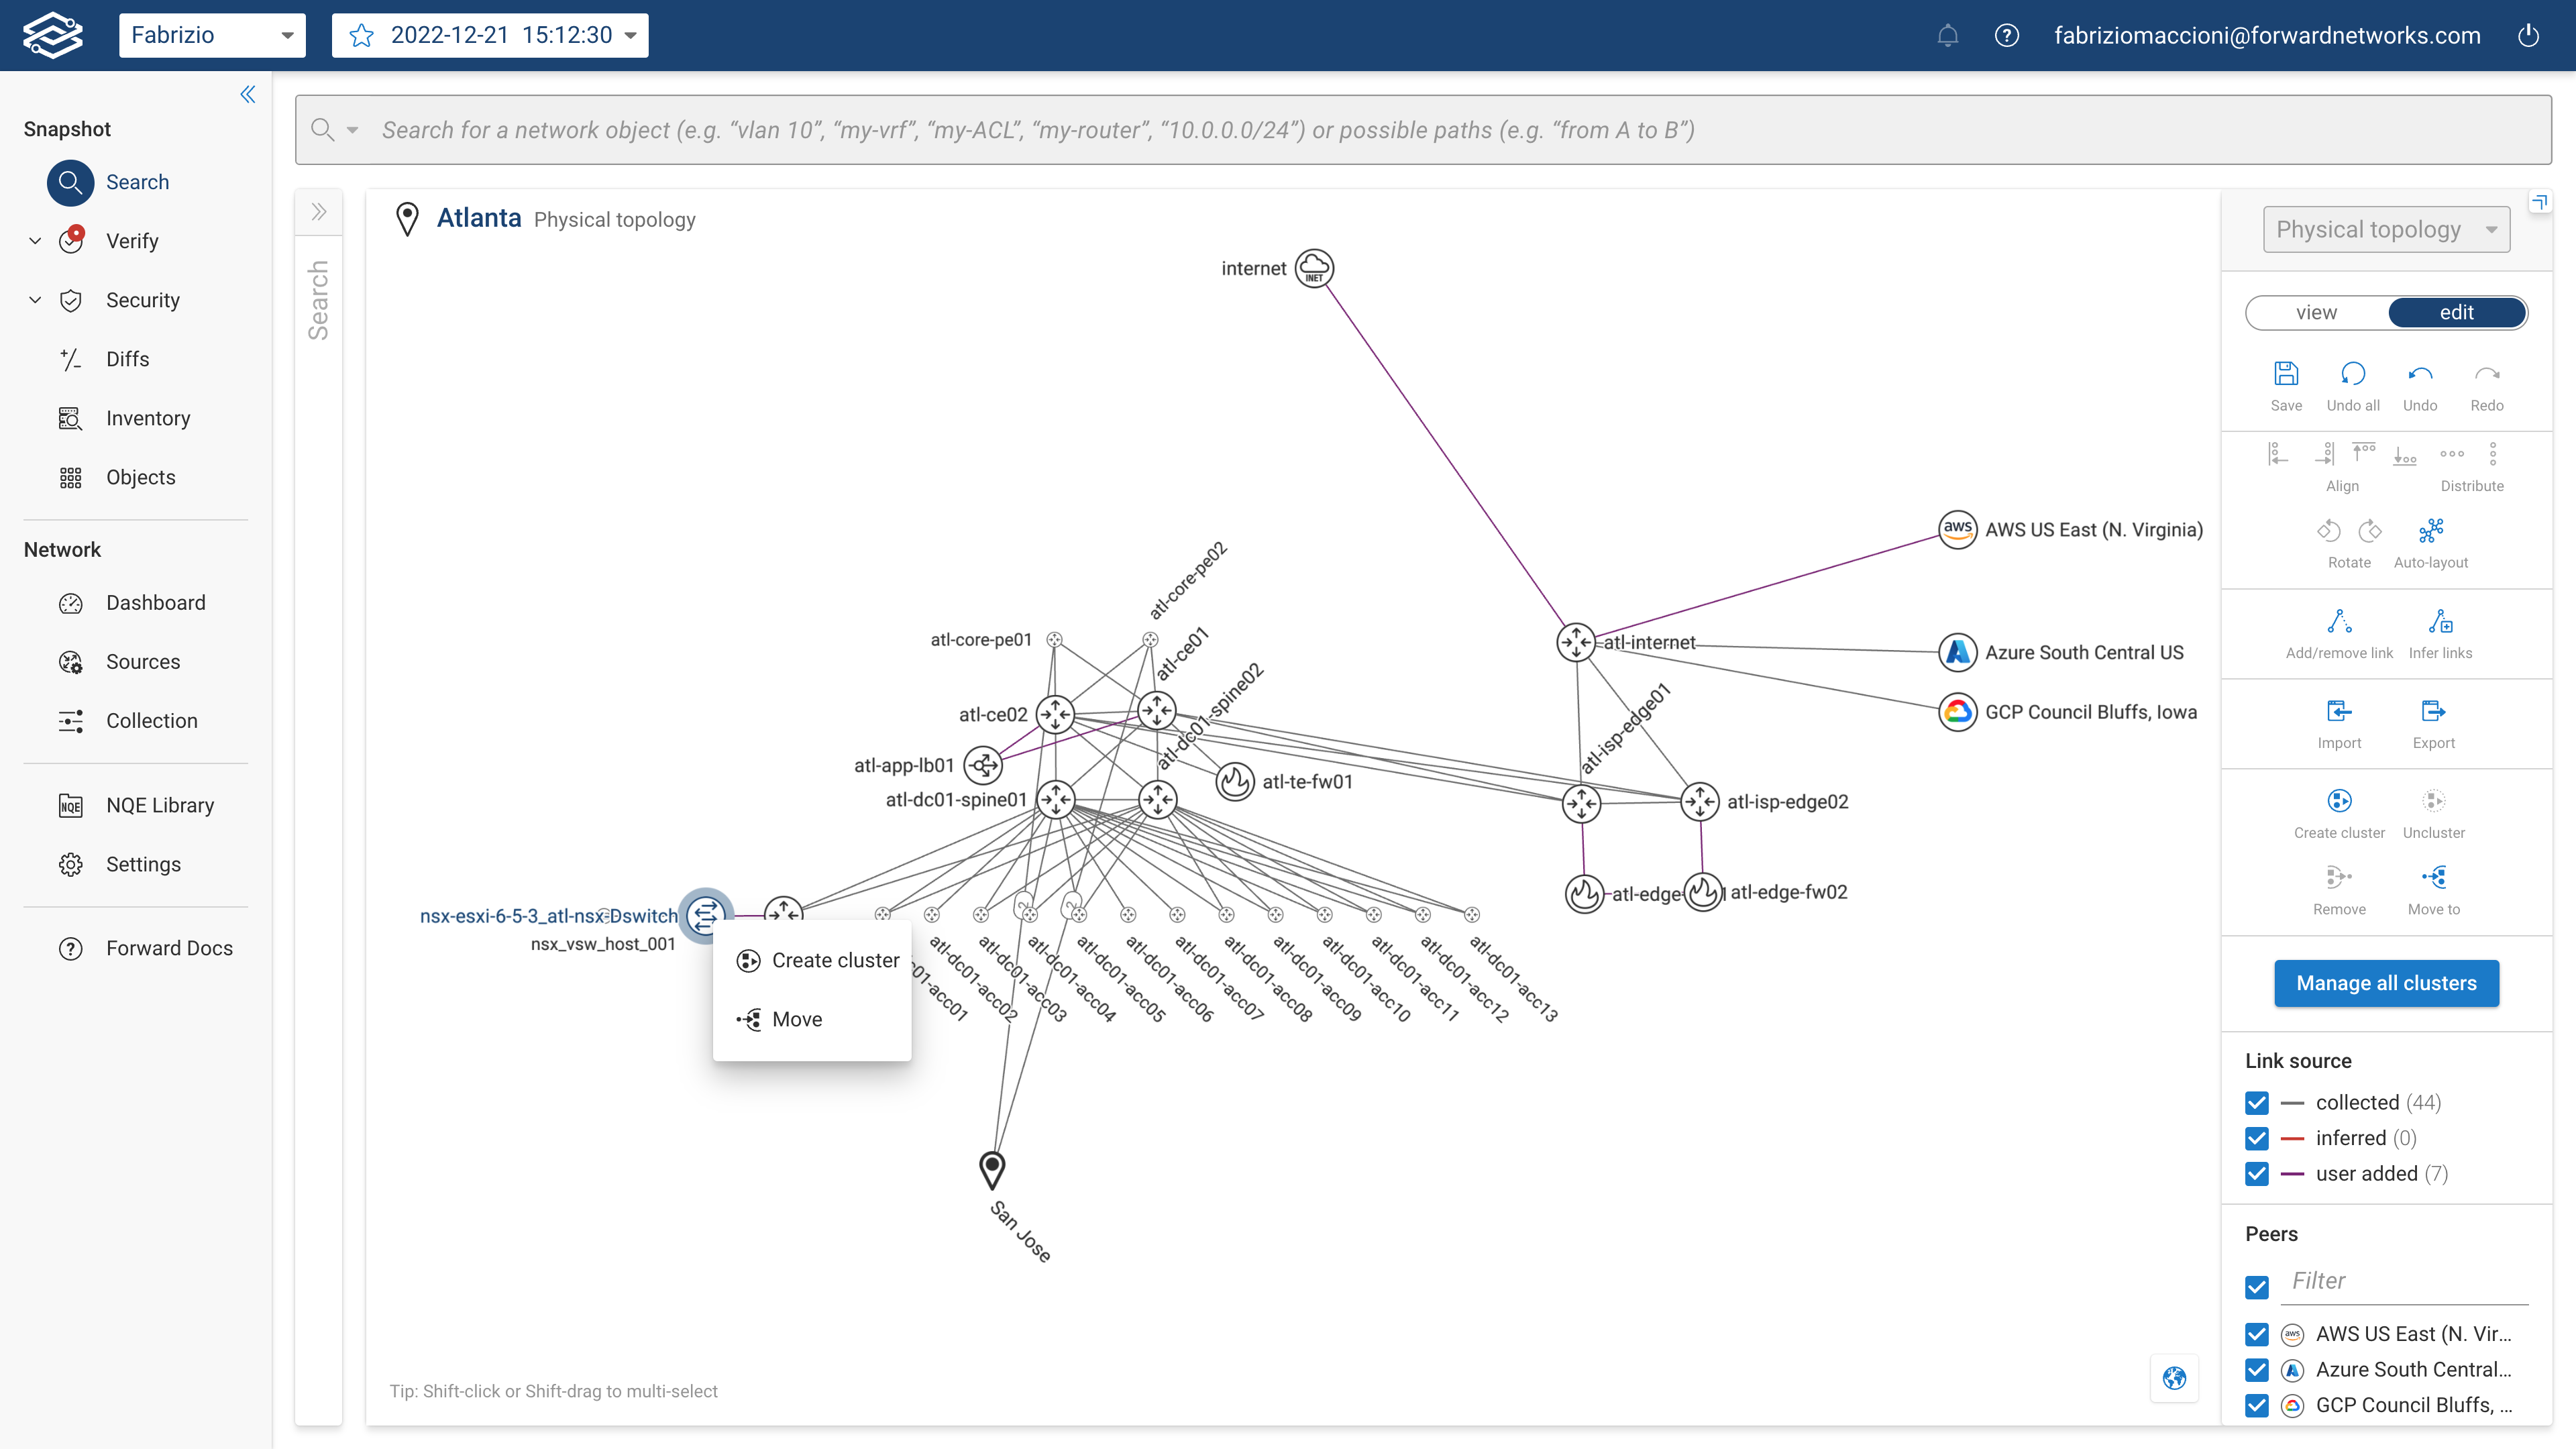This screenshot has width=2576, height=1449.
Task: Click the Auto-layout icon
Action: pyautogui.click(x=2430, y=531)
